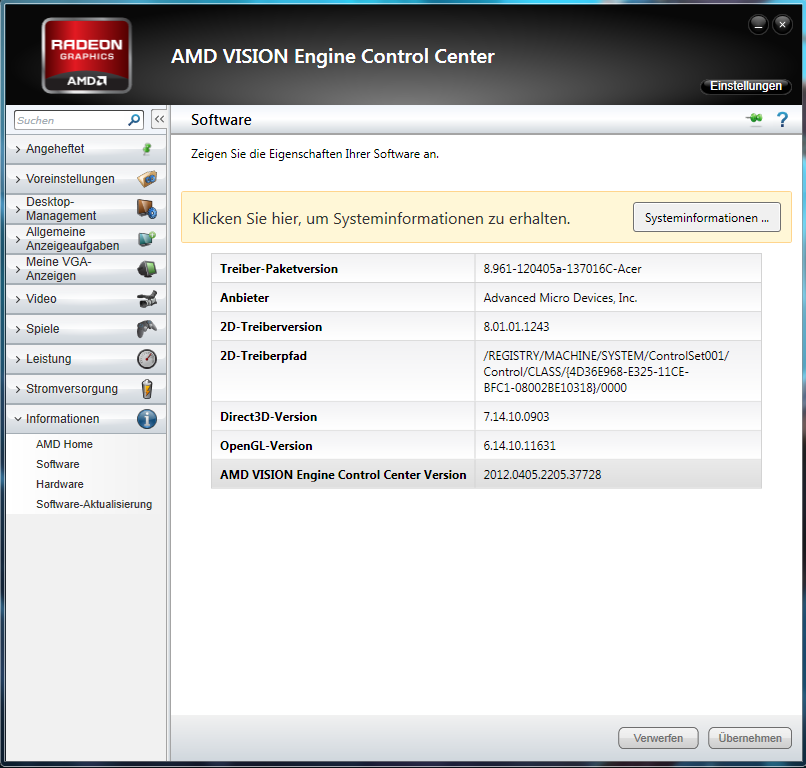Click the Video camcorder icon
The image size is (806, 768).
147,299
